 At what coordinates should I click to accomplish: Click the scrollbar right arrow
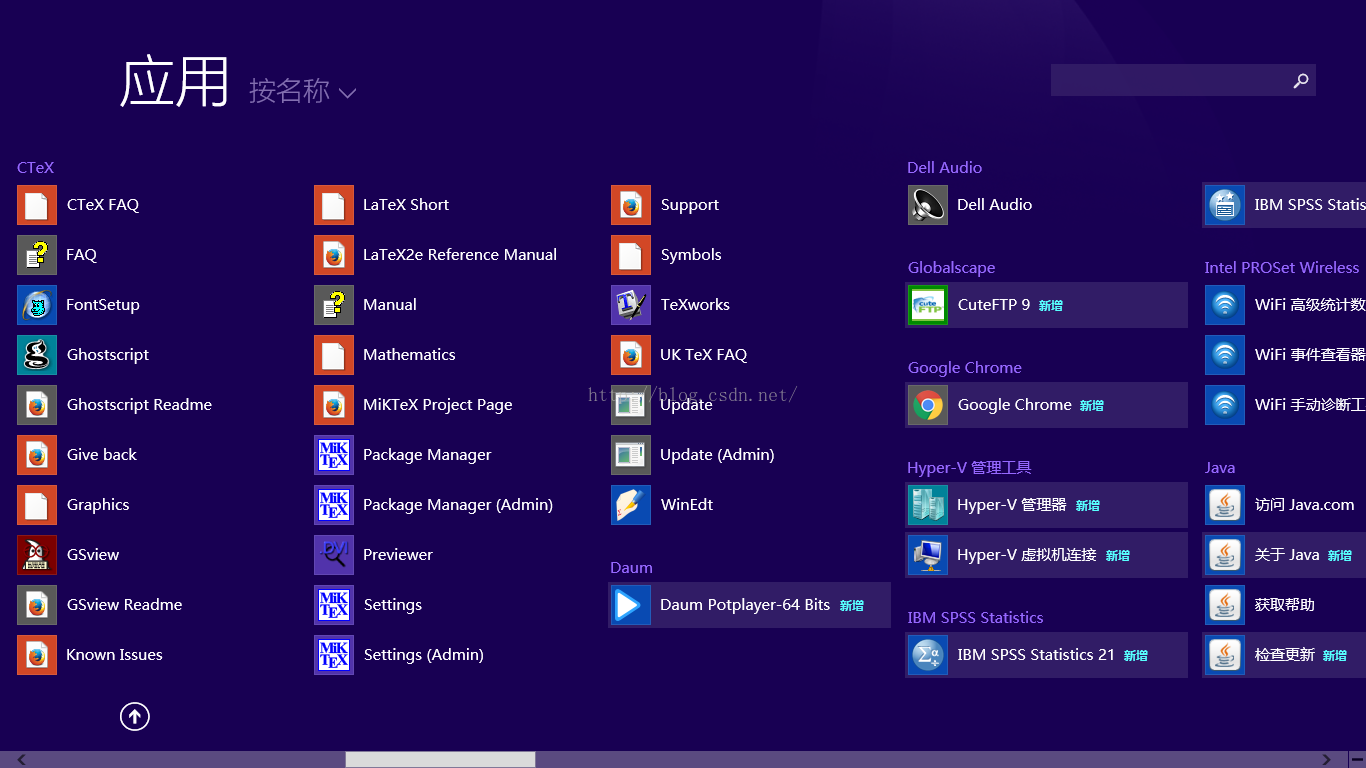point(1327,760)
